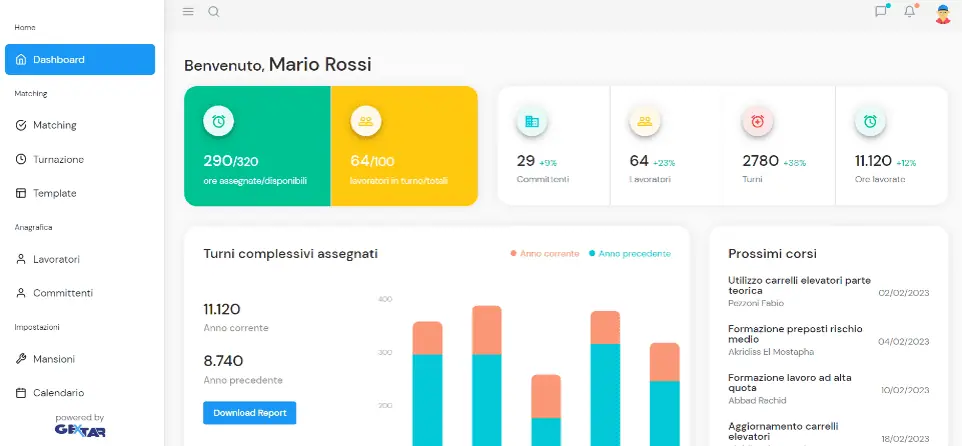Image resolution: width=962 pixels, height=446 pixels.
Task: Click workers icon in yellow card
Action: pos(366,121)
